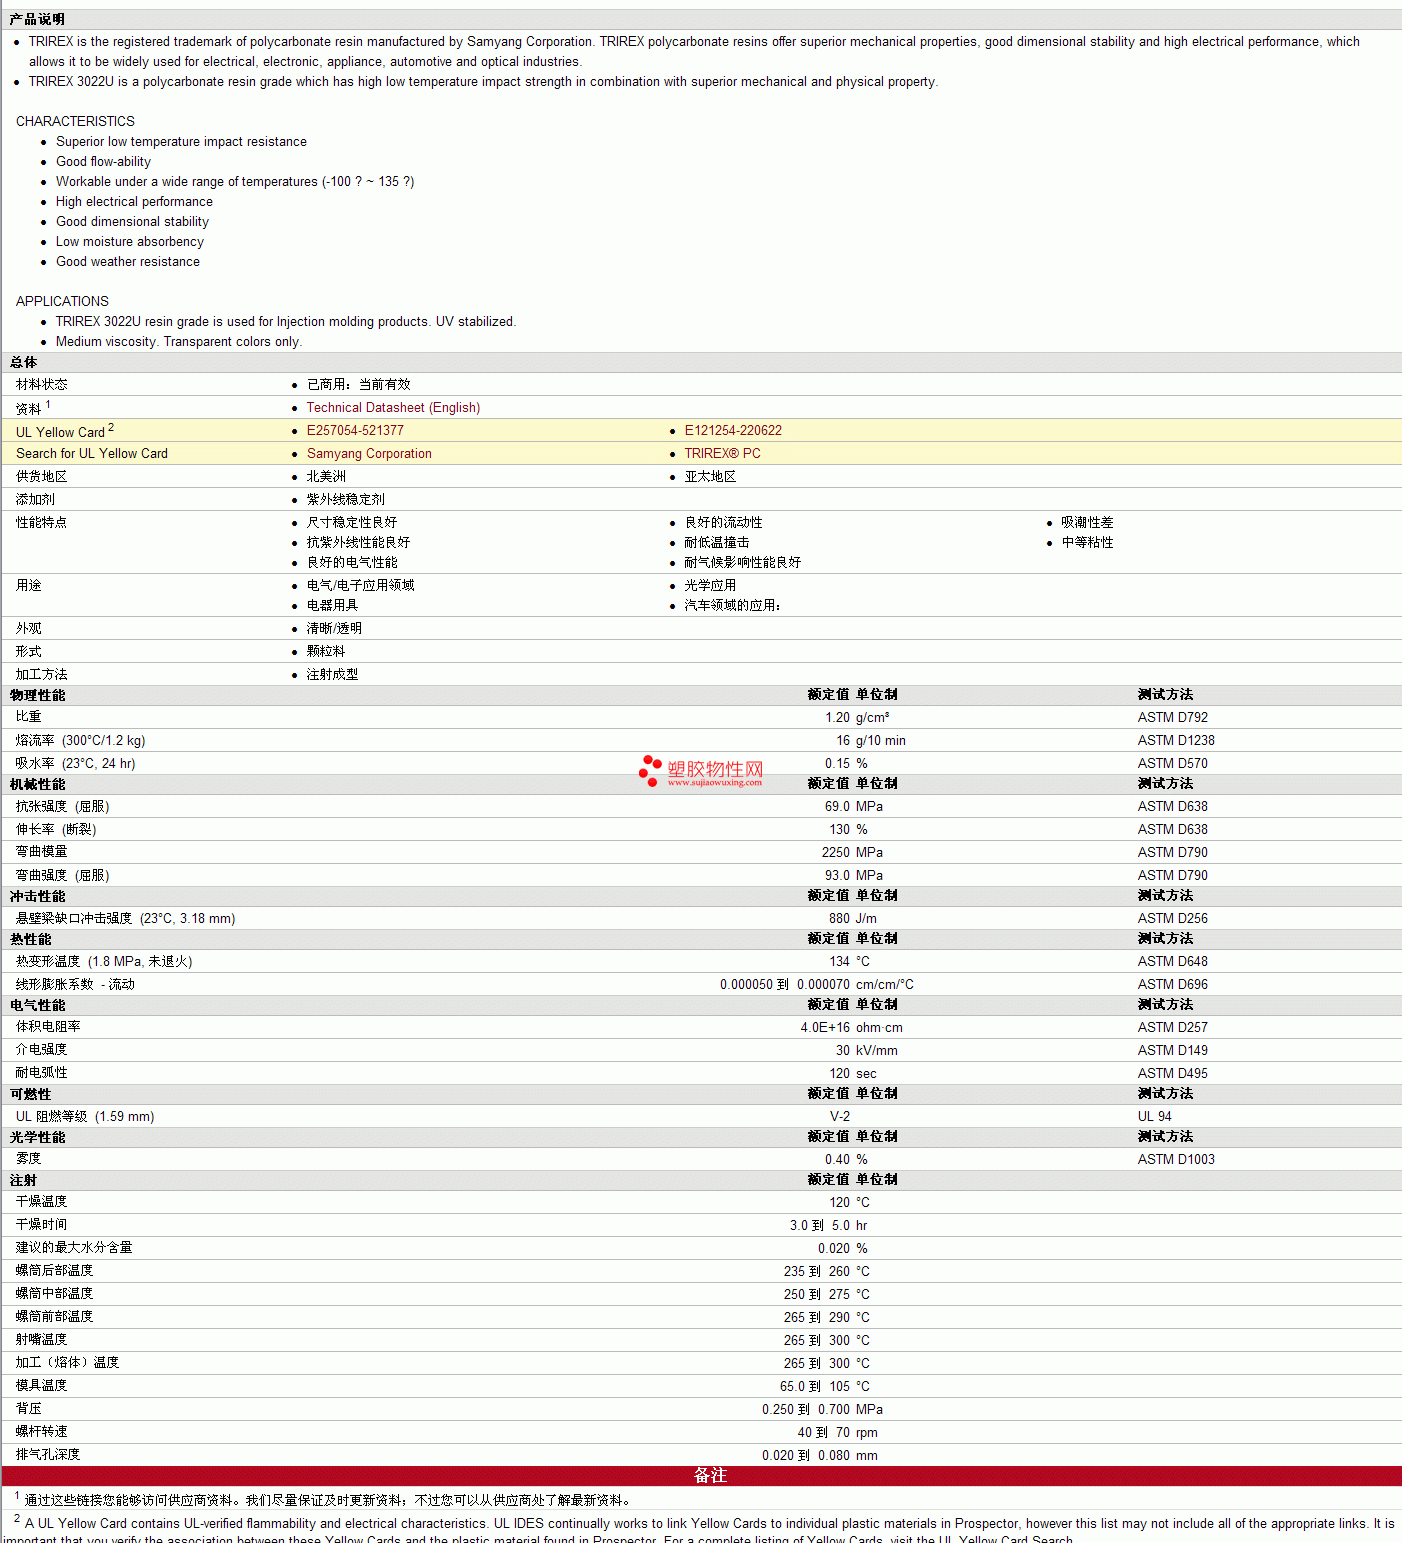This screenshot has width=1402, height=1543.
Task: Click the 比重 value 1.20
Action: [837, 718]
